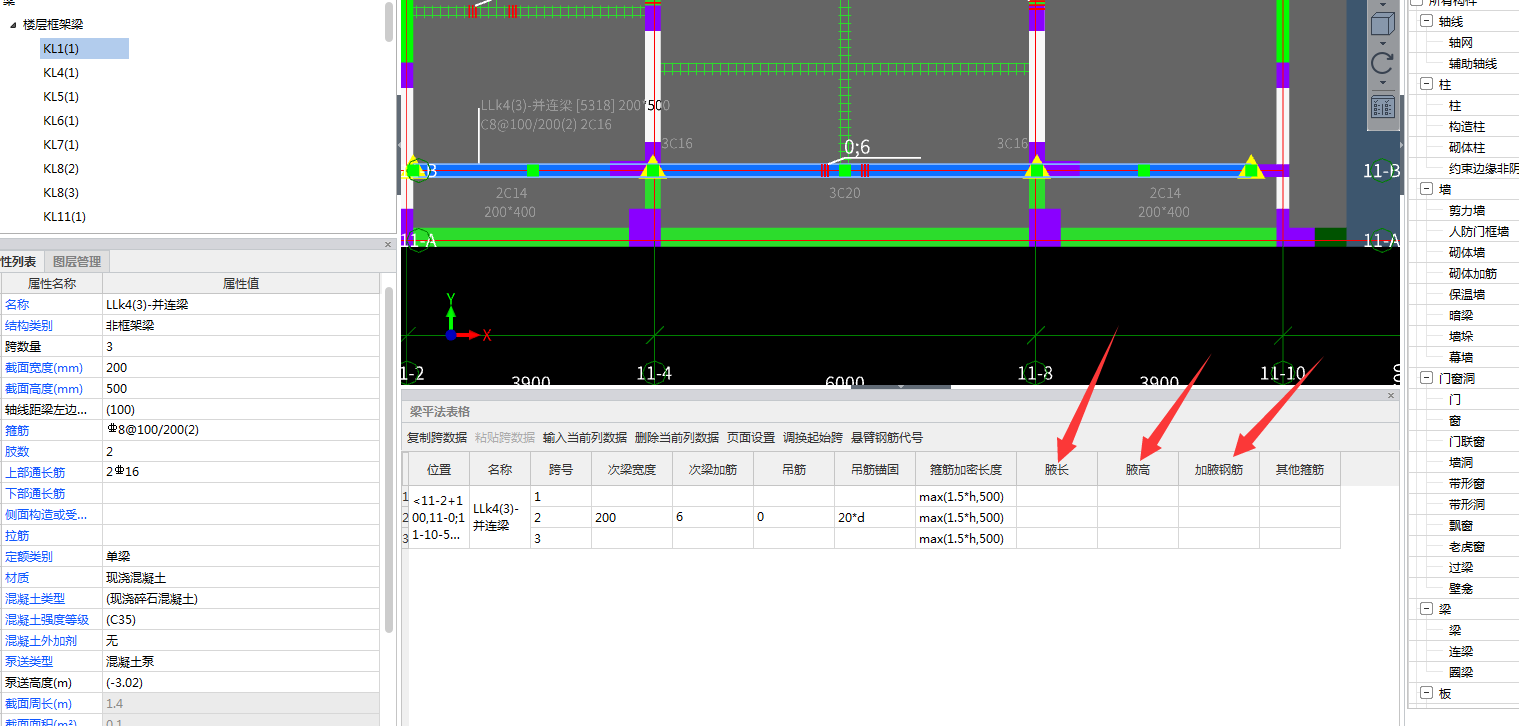Collapse the 墙 group in component tree
1519x726 pixels.
point(1426,189)
